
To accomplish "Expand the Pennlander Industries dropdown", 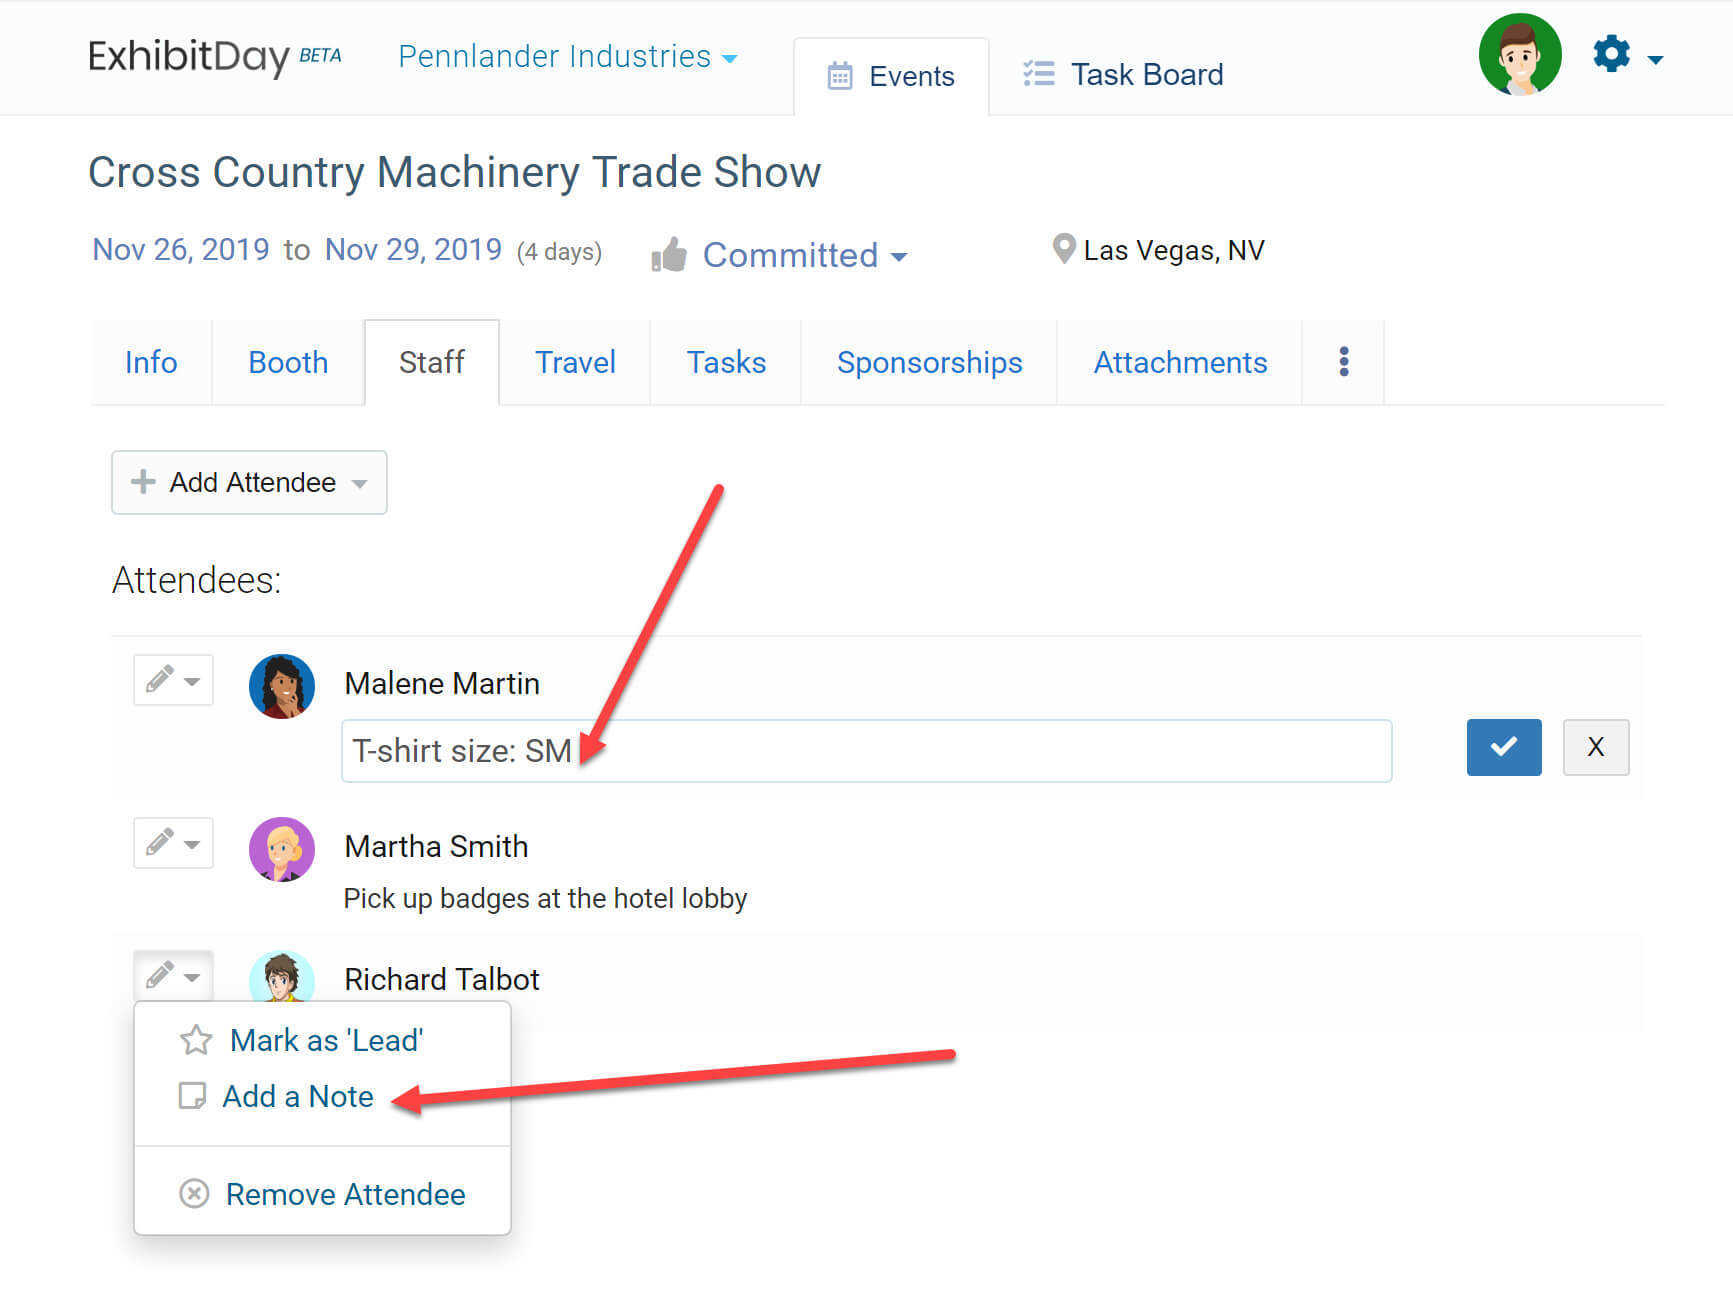I will [x=567, y=57].
